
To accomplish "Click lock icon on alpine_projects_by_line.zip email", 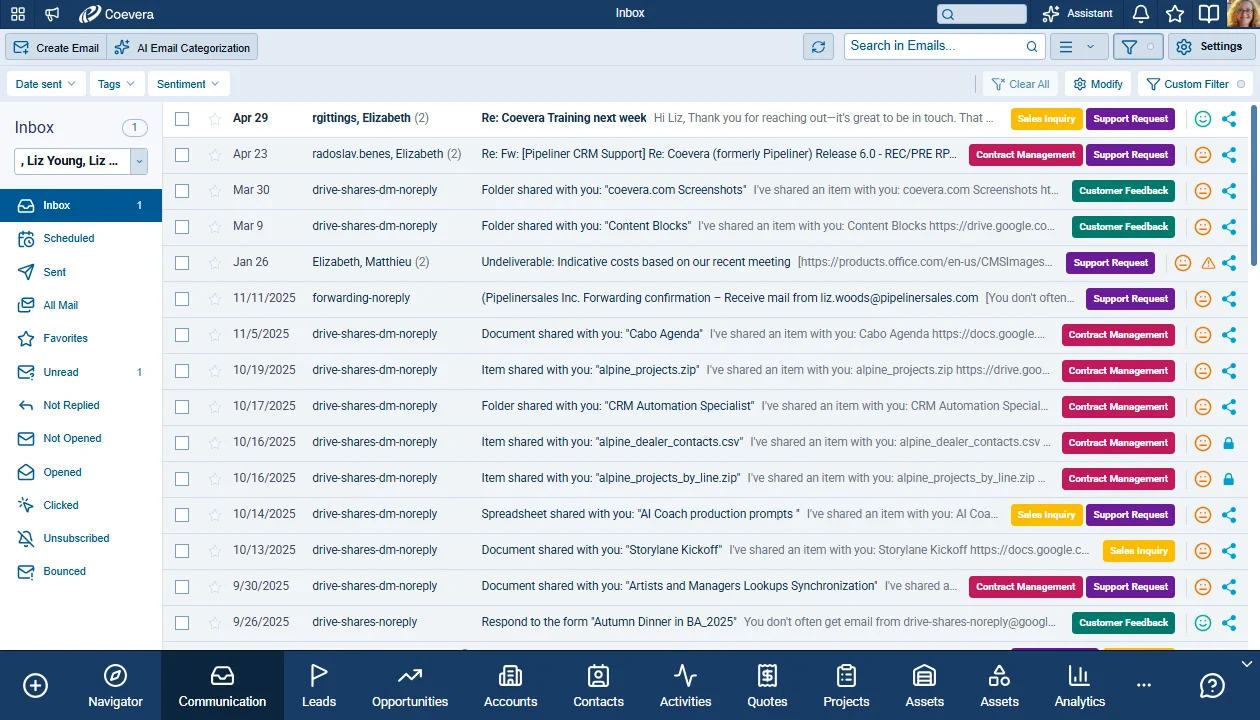I will tap(1229, 479).
